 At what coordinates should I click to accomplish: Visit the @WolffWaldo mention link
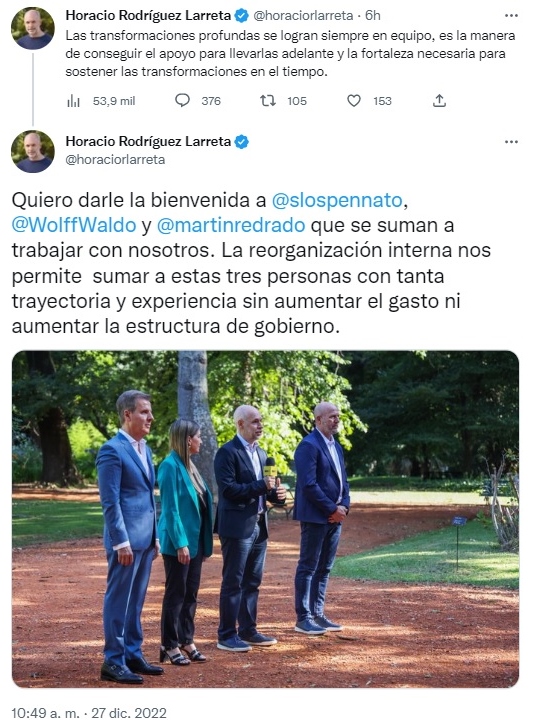point(74,225)
